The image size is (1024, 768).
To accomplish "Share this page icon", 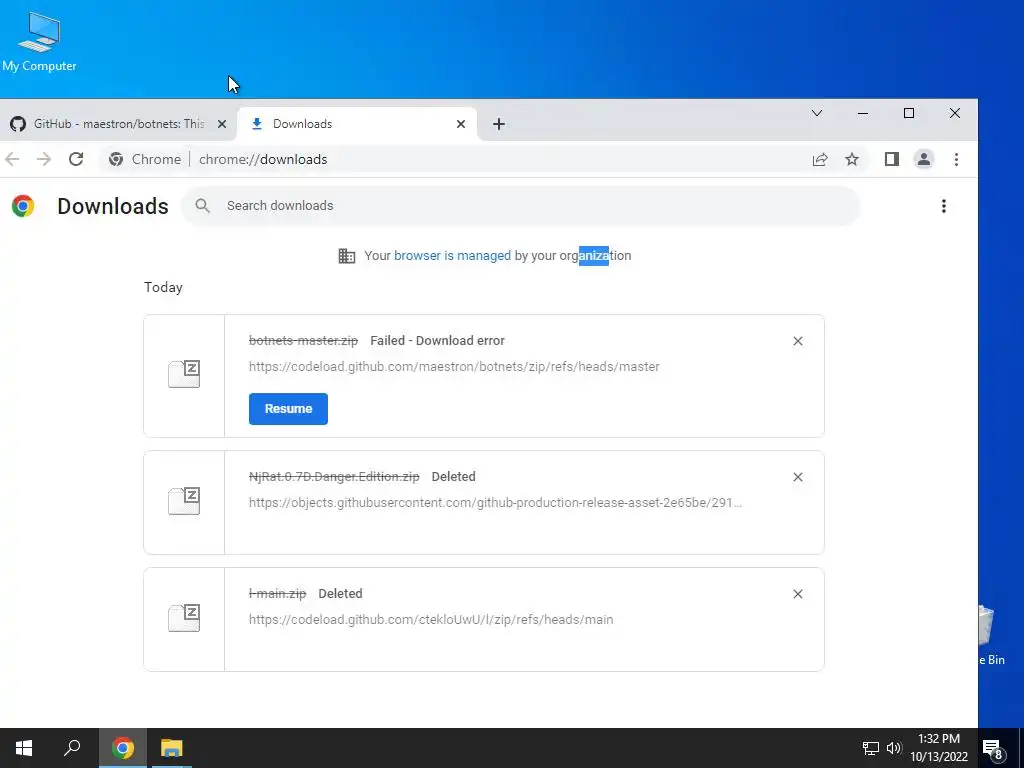I will (x=820, y=159).
